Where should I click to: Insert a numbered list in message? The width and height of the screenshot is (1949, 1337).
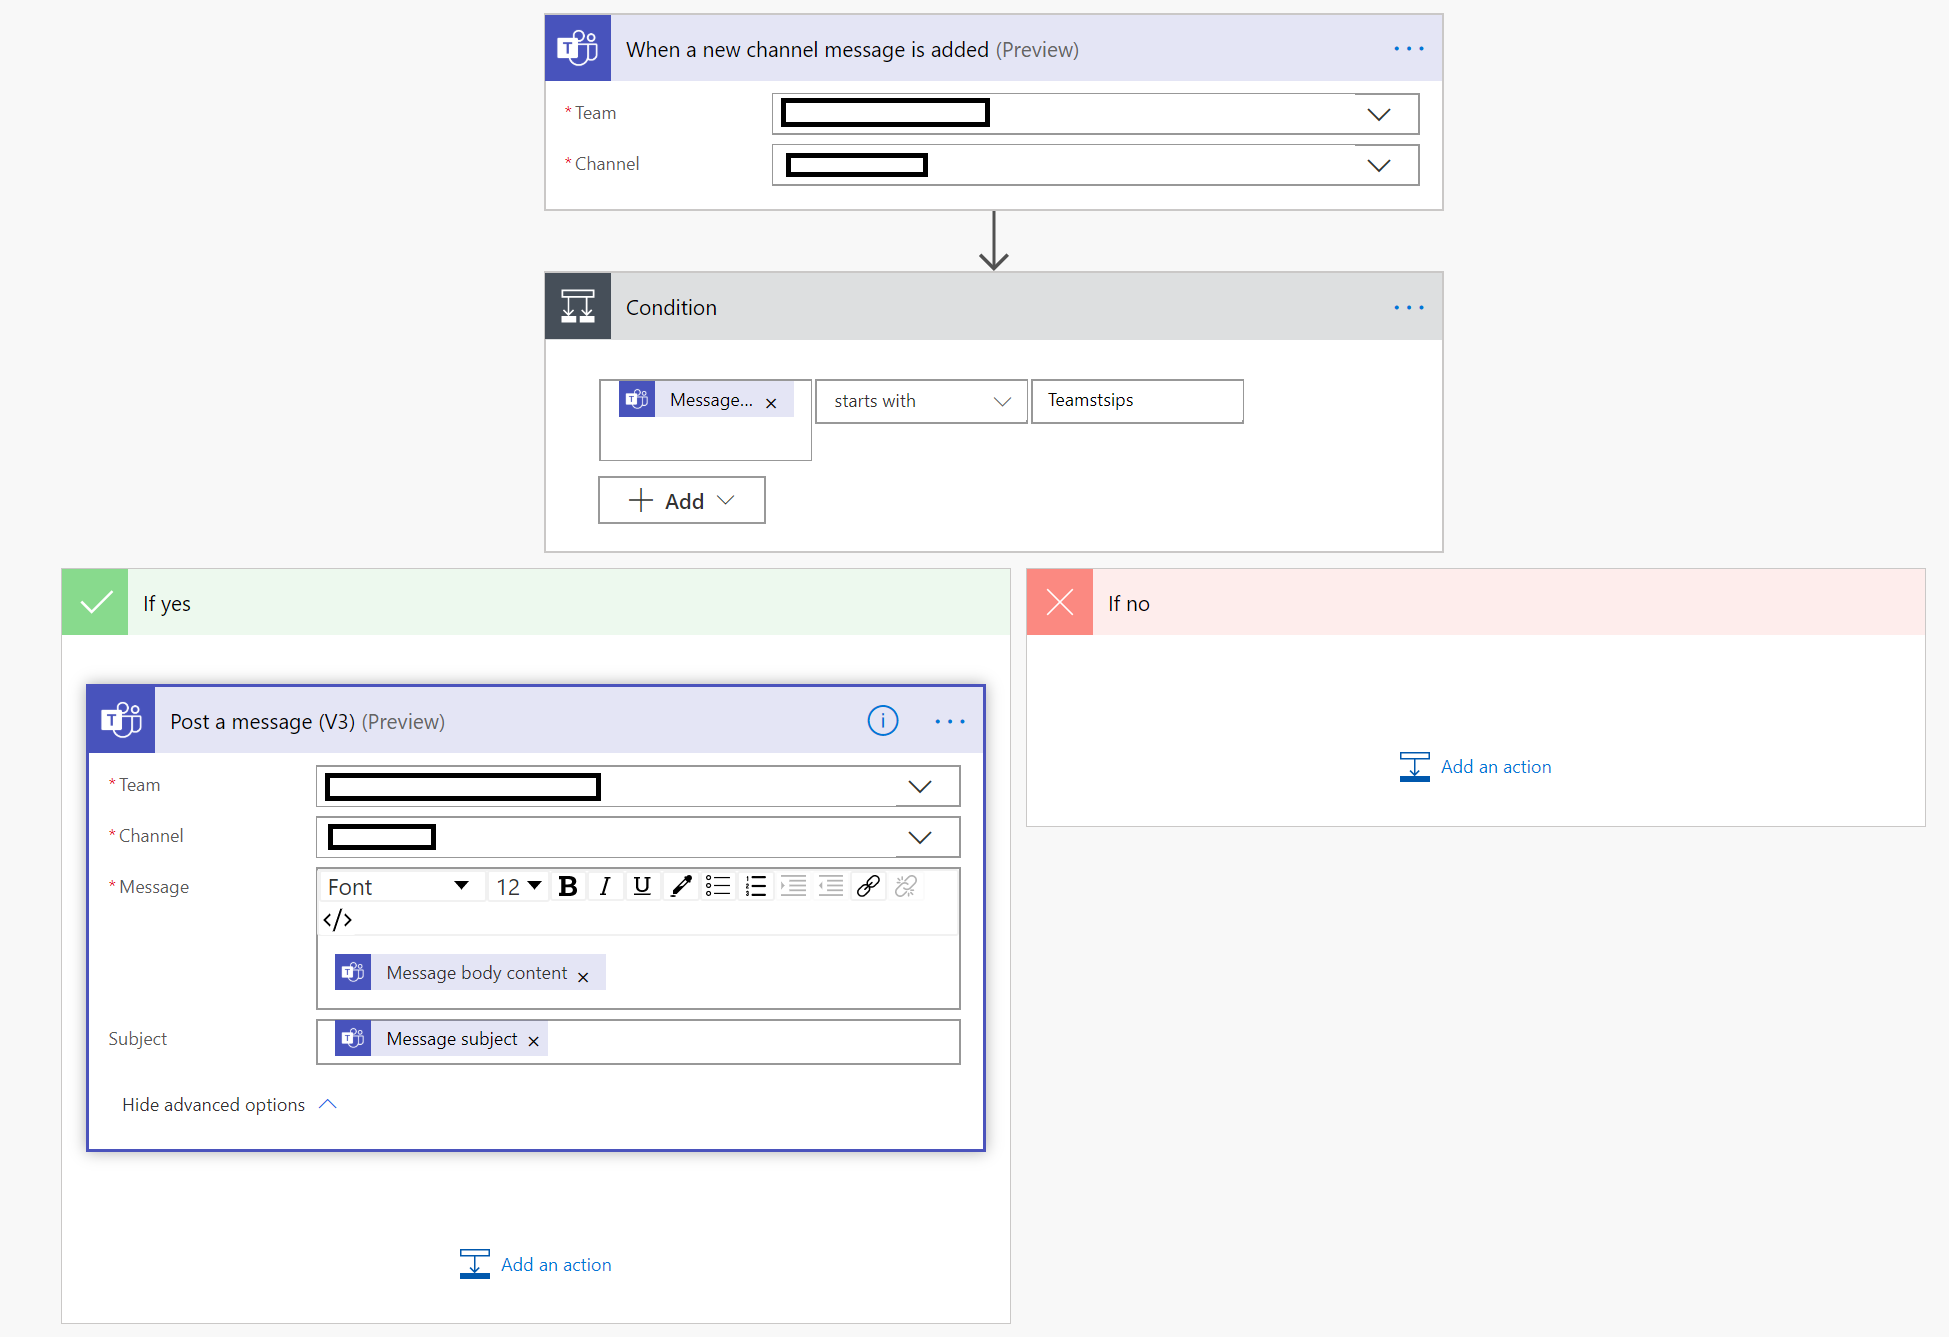pos(756,886)
